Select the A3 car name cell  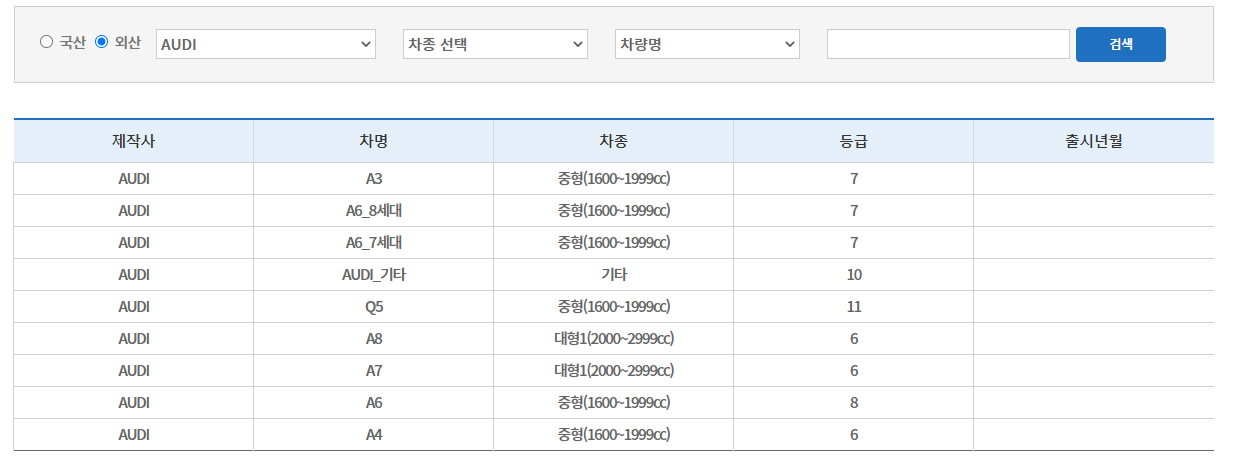tap(373, 179)
